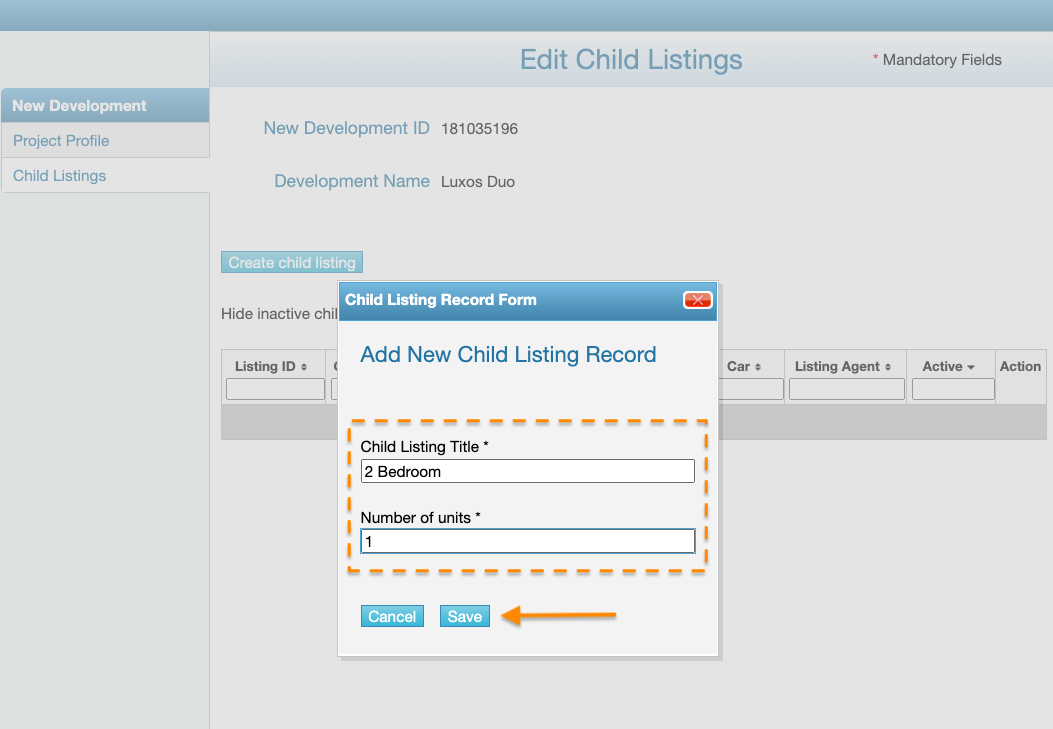Save the new child listing record
The height and width of the screenshot is (729, 1053).
pos(464,616)
